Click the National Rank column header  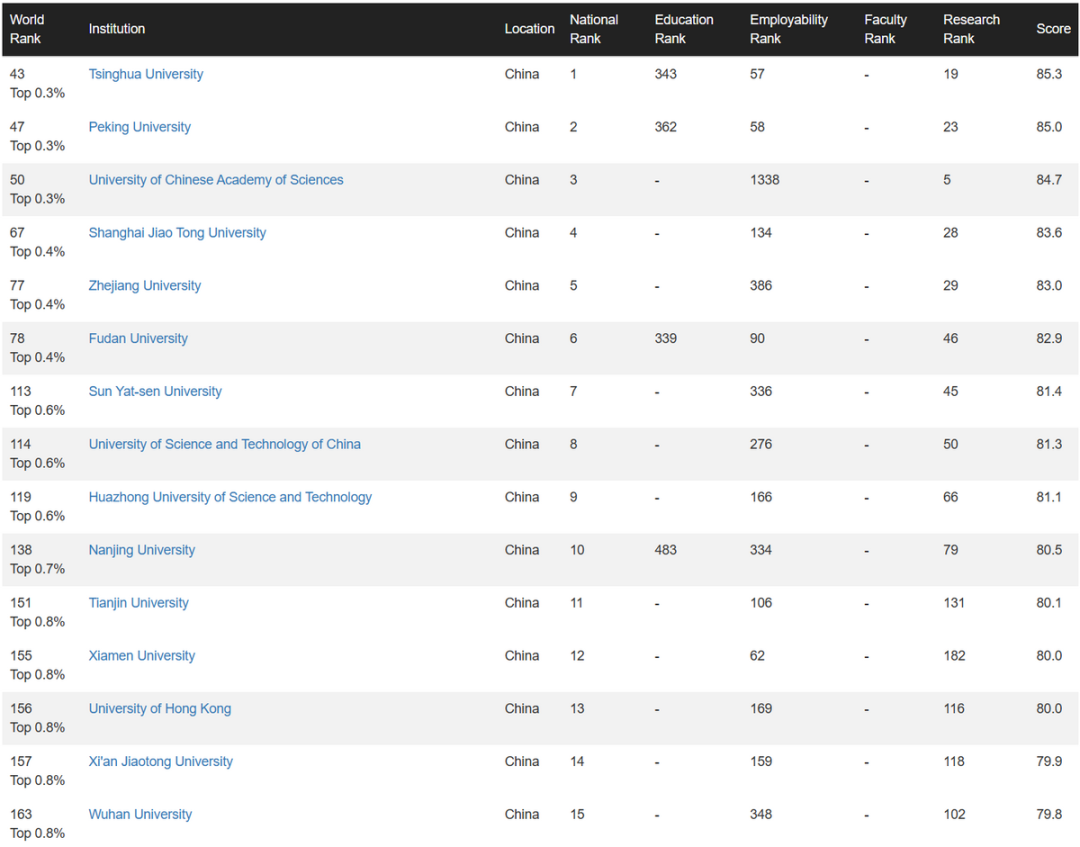(x=594, y=29)
